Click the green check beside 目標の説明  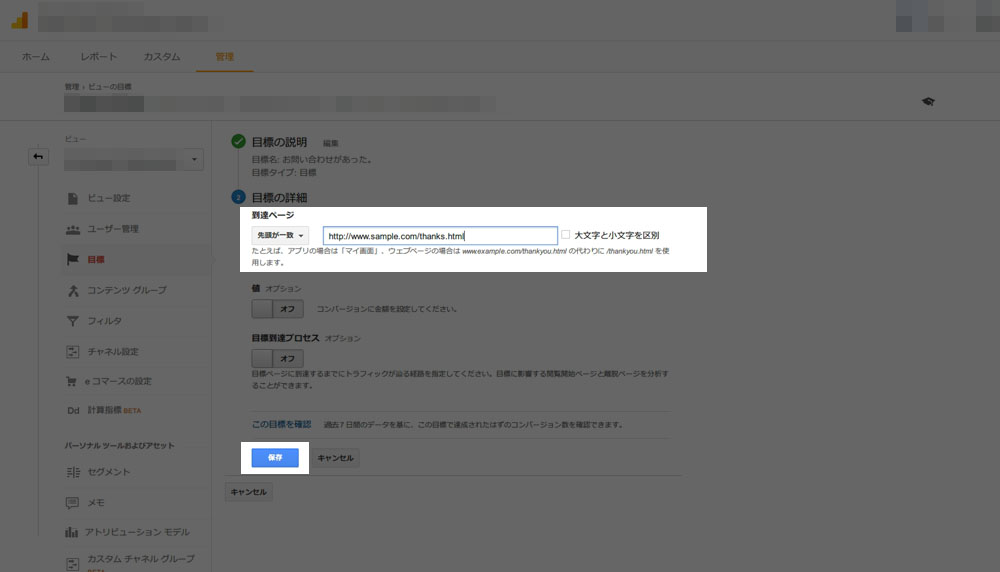(x=239, y=142)
